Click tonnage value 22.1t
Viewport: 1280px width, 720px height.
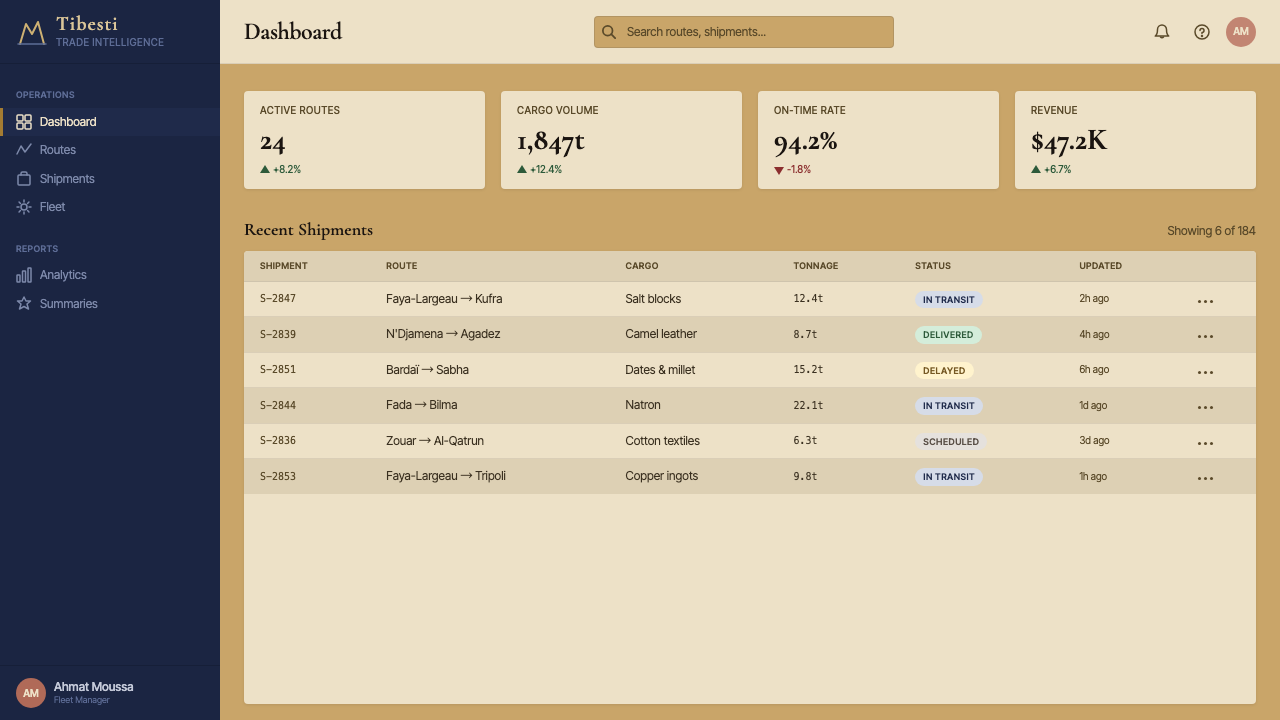coord(808,405)
